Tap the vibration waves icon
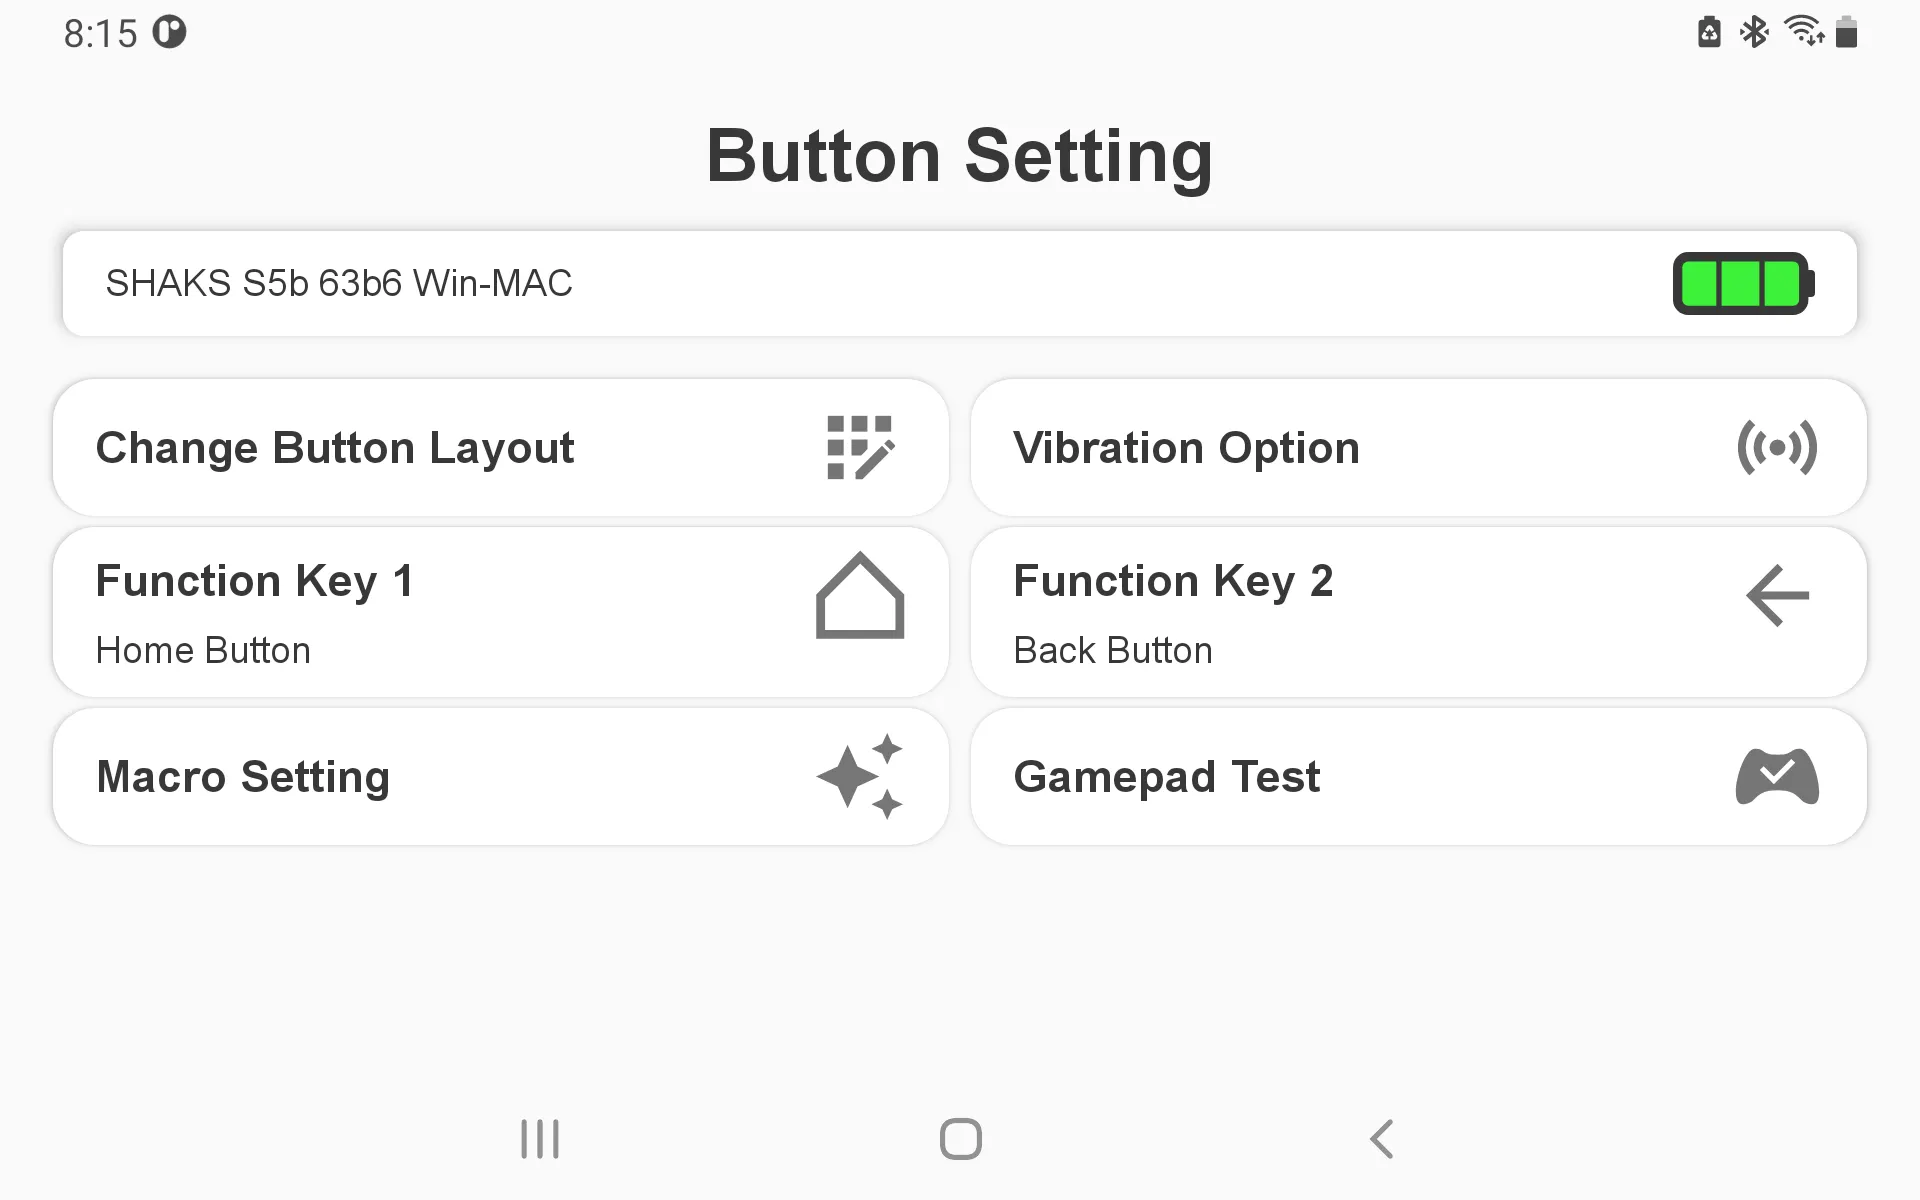 tap(1777, 447)
